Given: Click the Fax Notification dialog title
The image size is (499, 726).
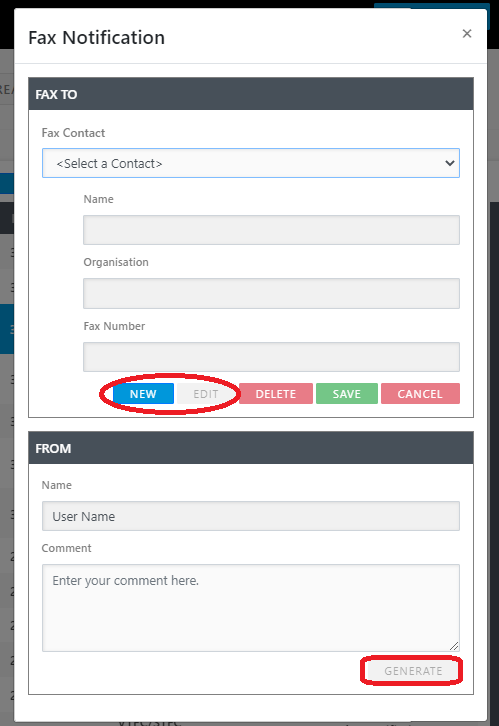Looking at the screenshot, I should tap(96, 38).
